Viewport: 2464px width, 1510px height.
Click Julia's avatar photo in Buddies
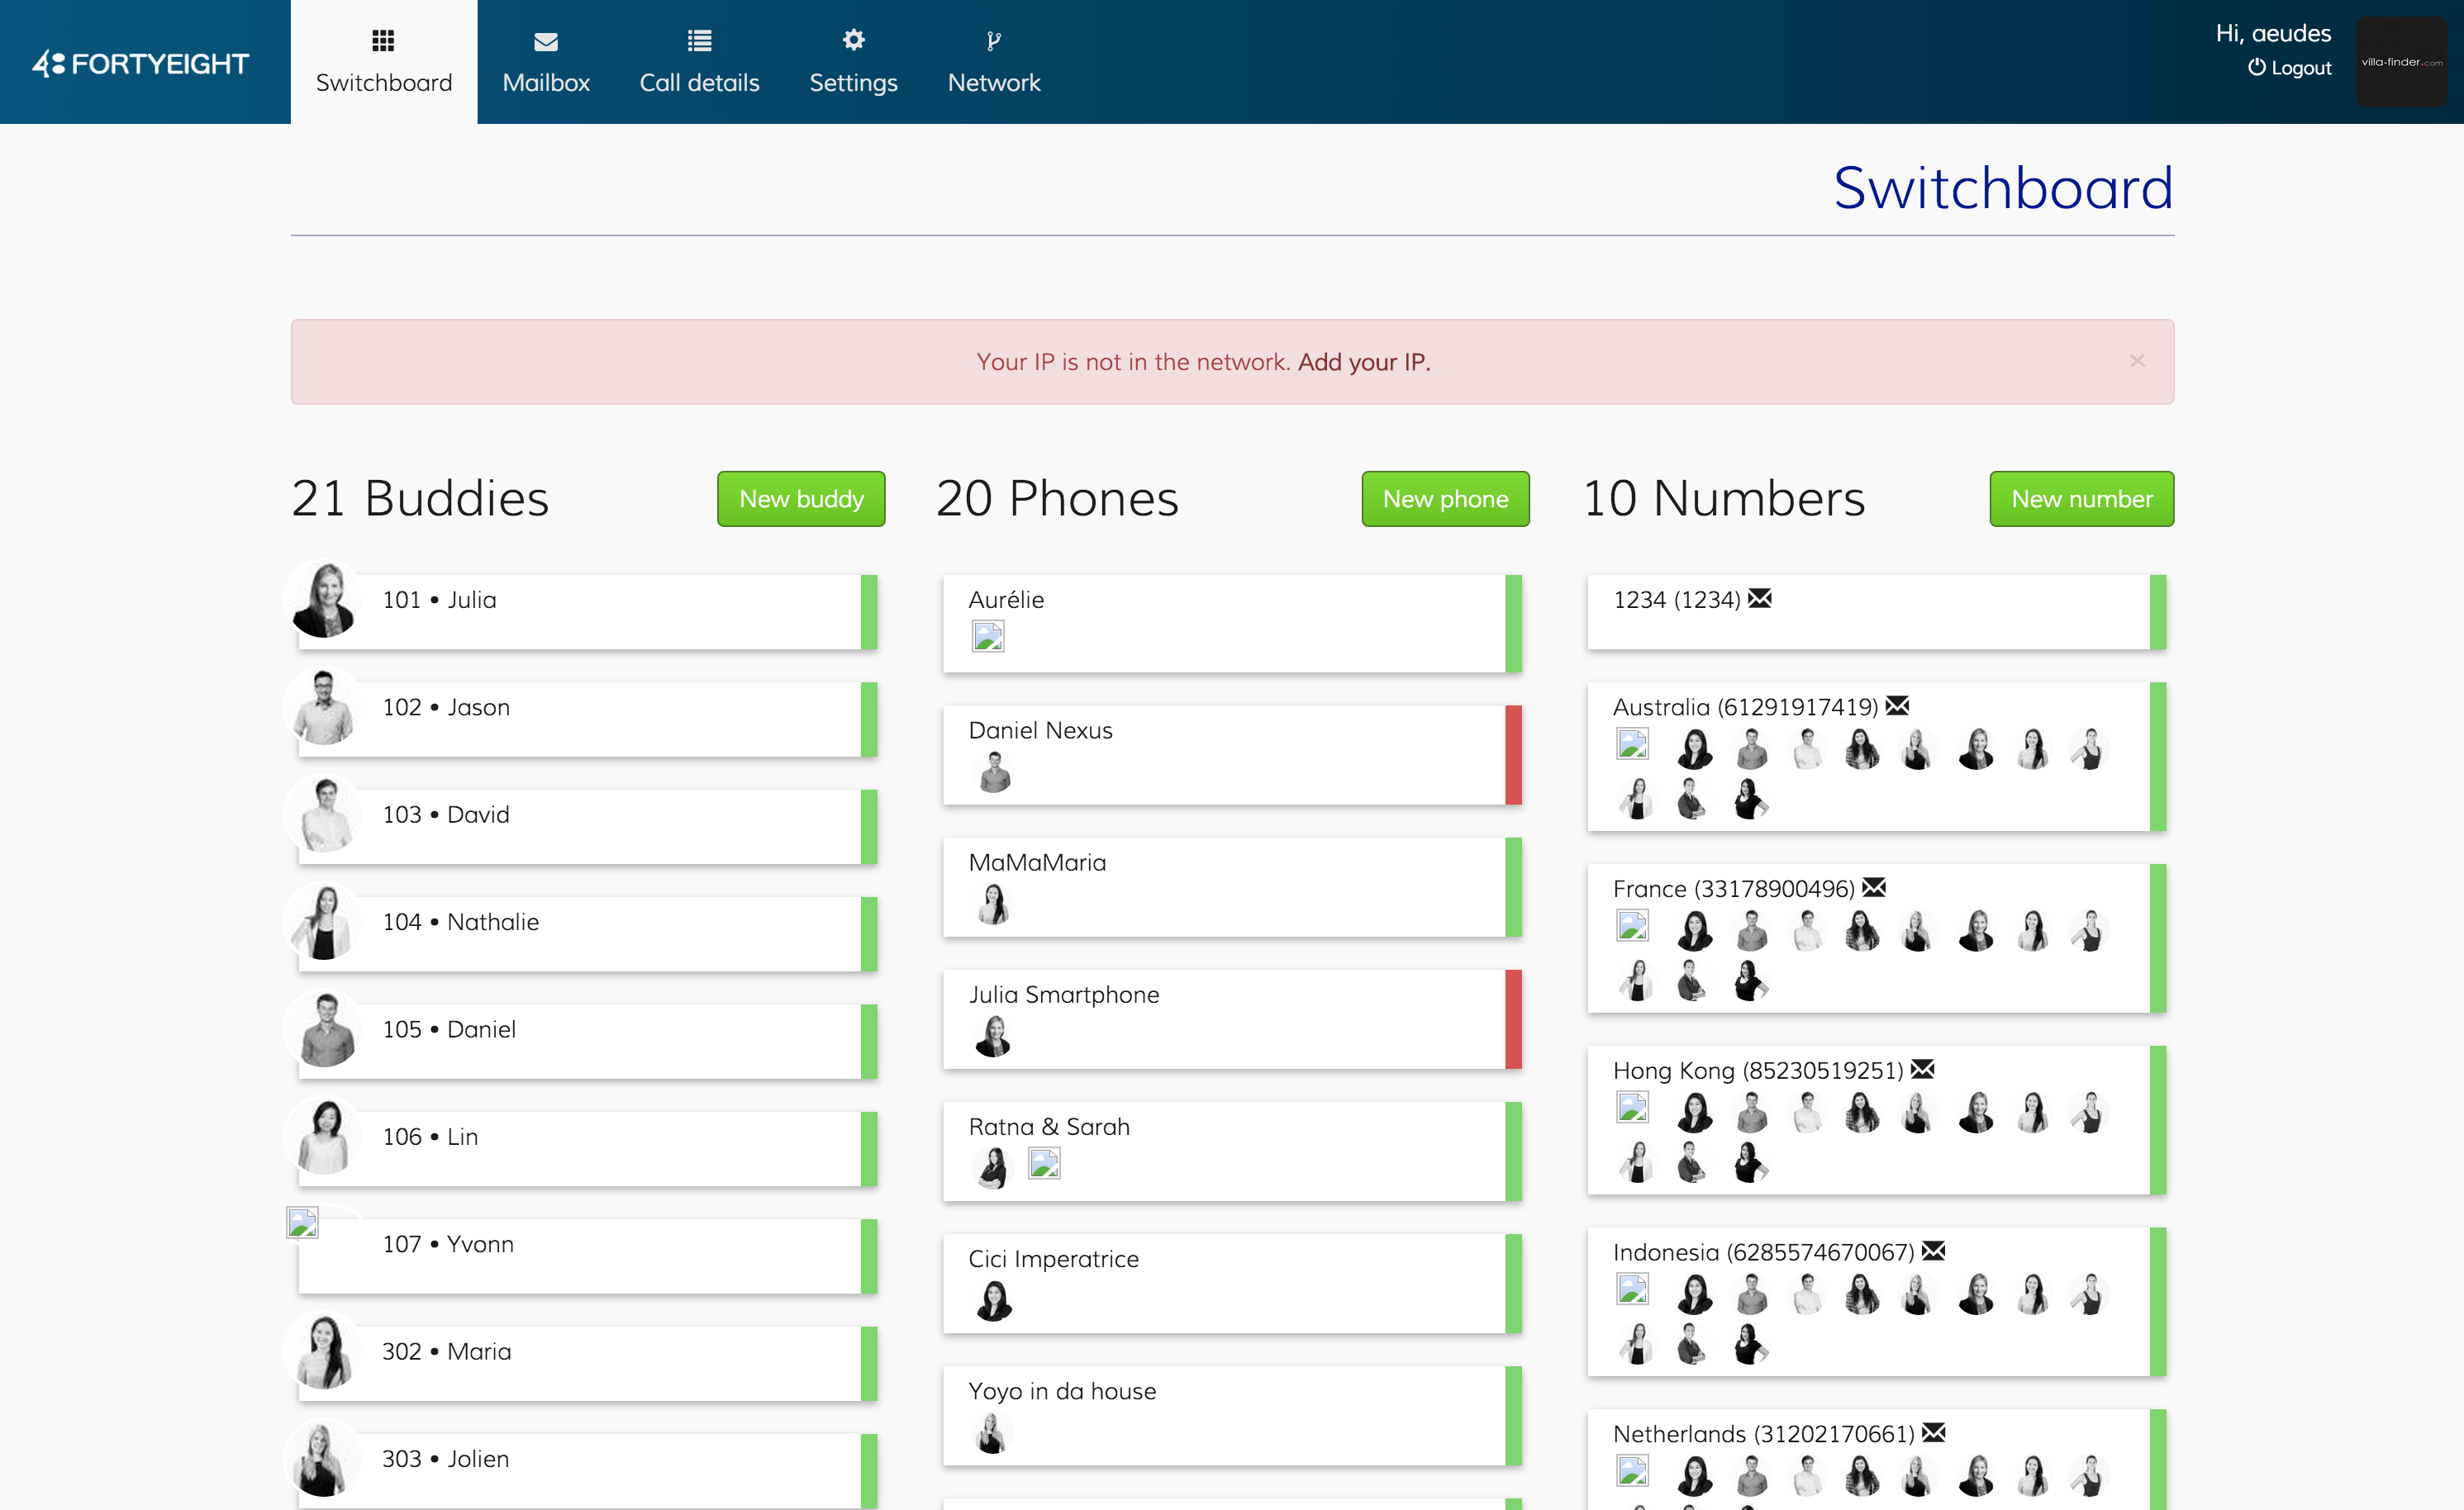[x=324, y=600]
